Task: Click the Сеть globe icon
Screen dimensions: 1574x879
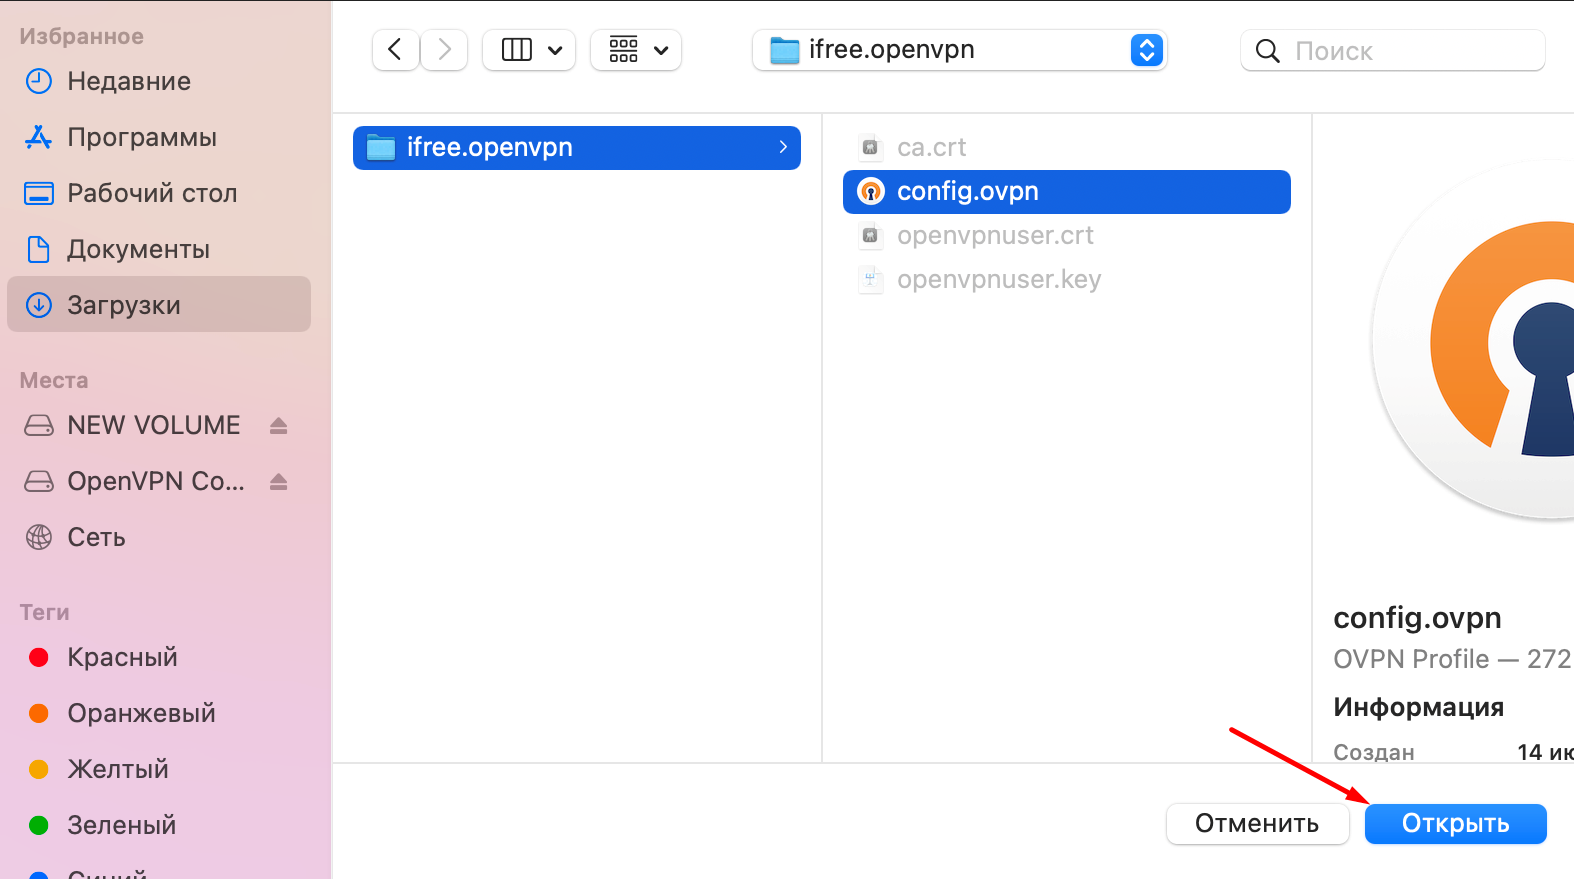Action: tap(39, 537)
